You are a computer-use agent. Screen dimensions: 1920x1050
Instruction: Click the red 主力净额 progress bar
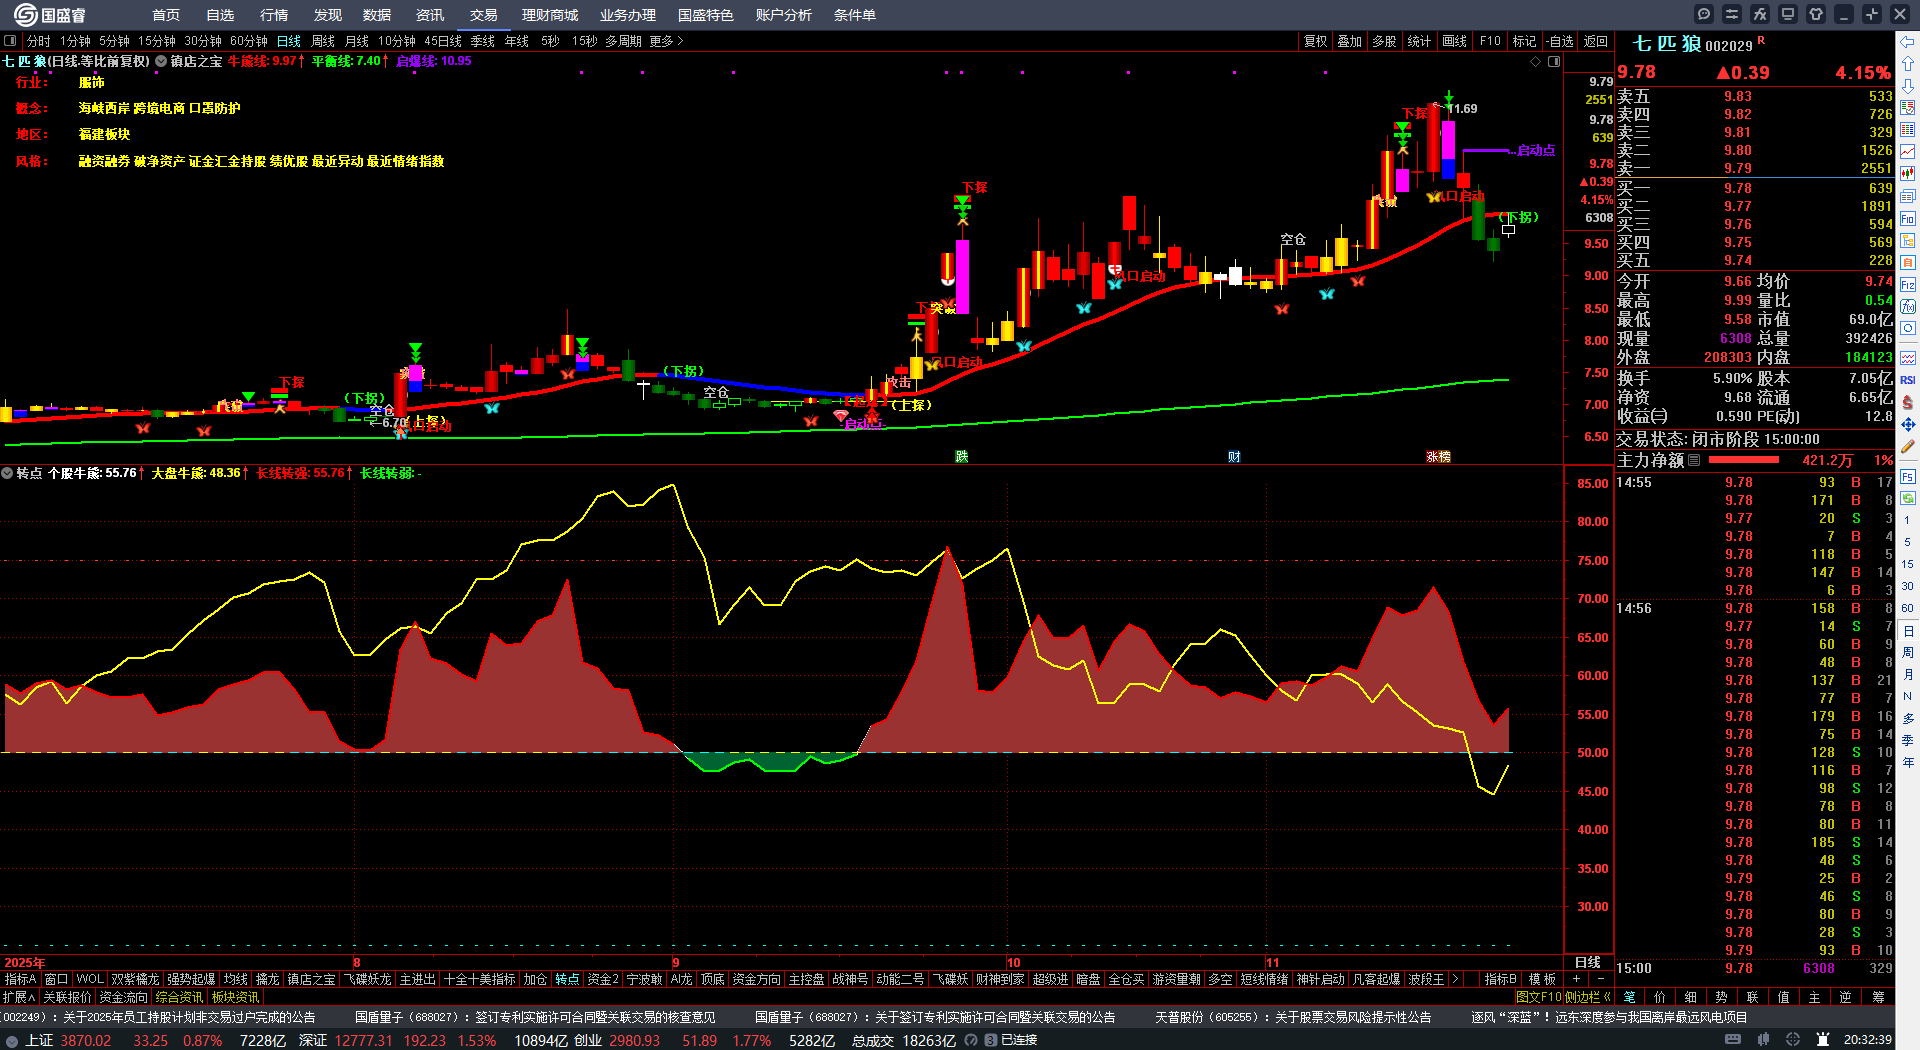click(1744, 460)
